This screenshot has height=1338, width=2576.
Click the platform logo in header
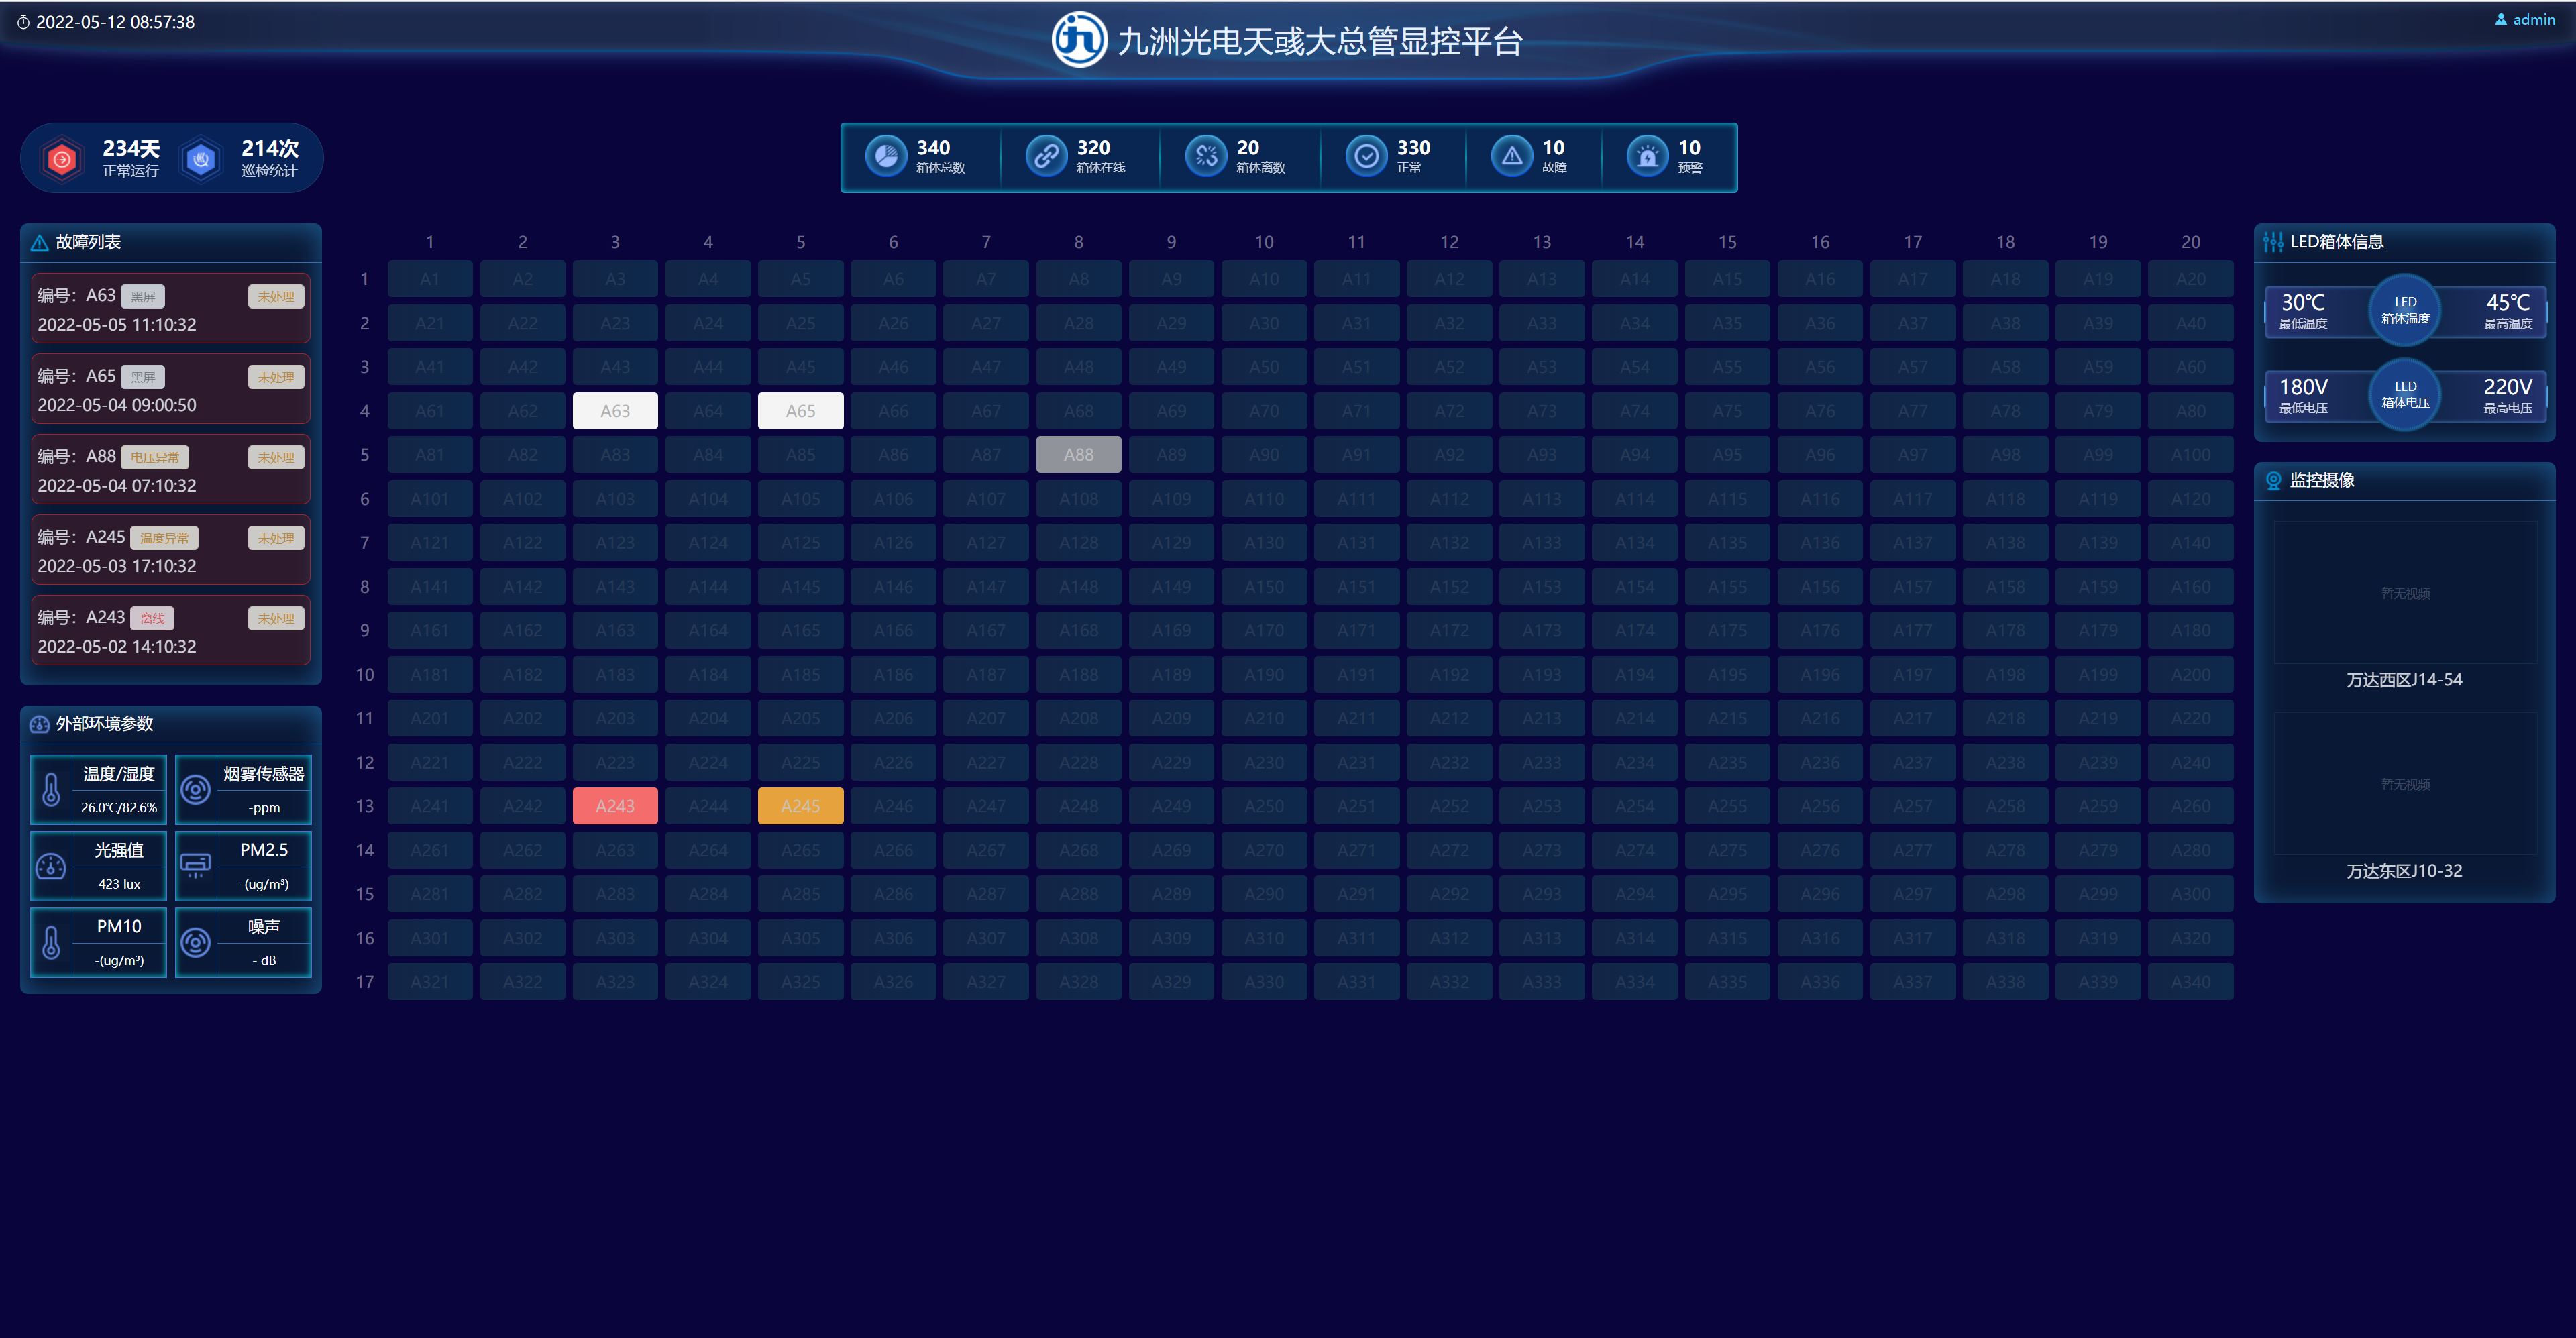[x=1080, y=40]
